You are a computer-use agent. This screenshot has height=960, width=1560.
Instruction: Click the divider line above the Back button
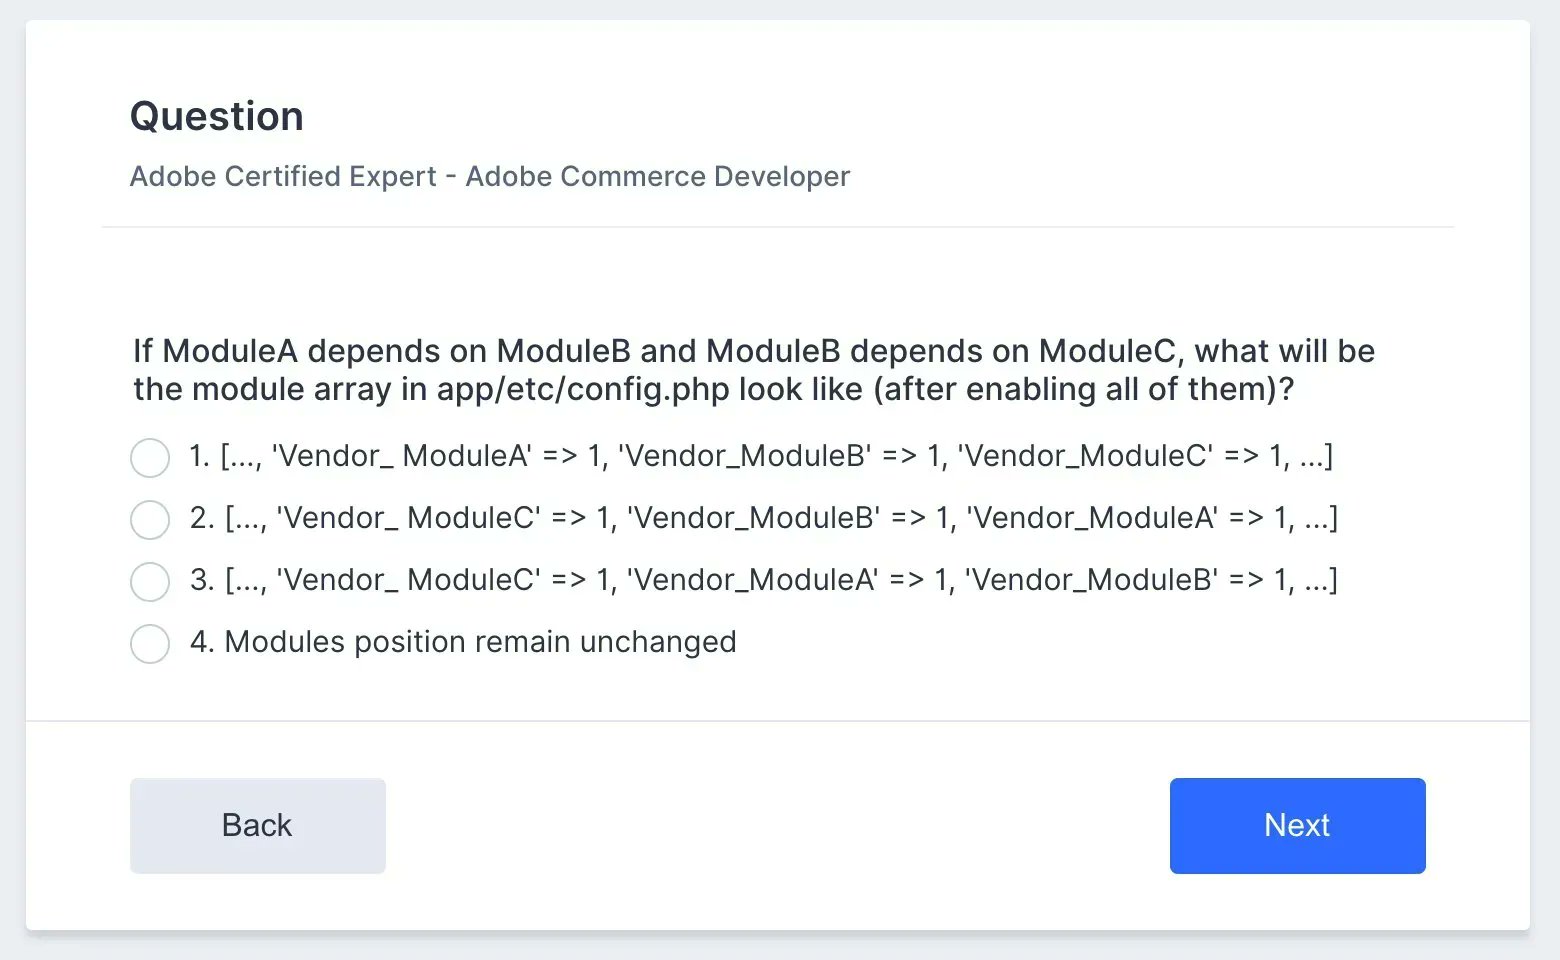click(x=778, y=721)
